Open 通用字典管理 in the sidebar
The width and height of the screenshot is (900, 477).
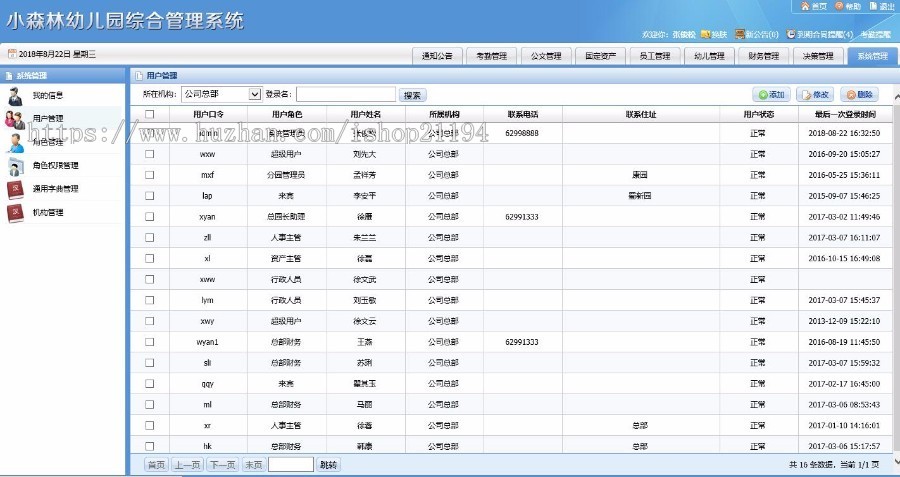tap(55, 189)
